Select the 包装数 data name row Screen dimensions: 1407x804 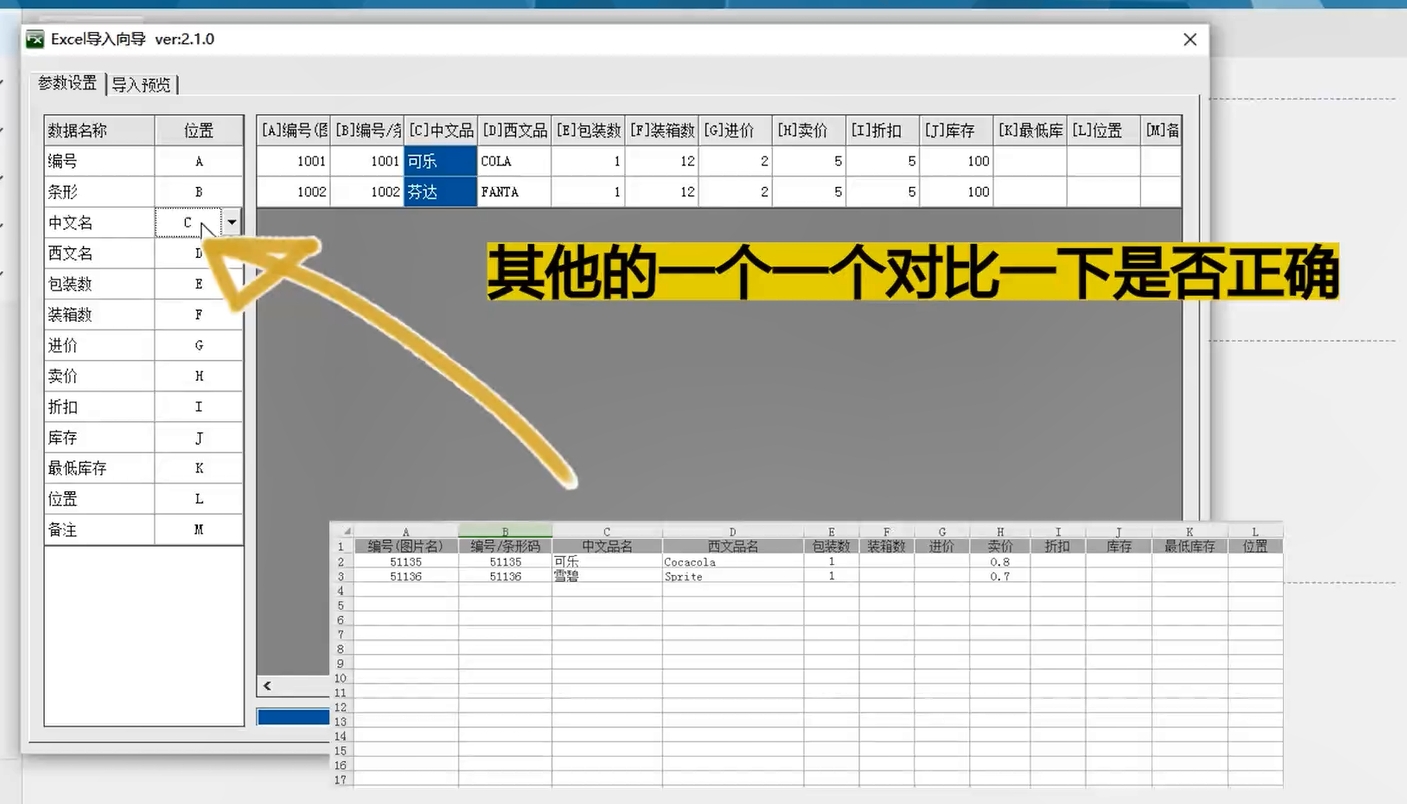pos(100,284)
